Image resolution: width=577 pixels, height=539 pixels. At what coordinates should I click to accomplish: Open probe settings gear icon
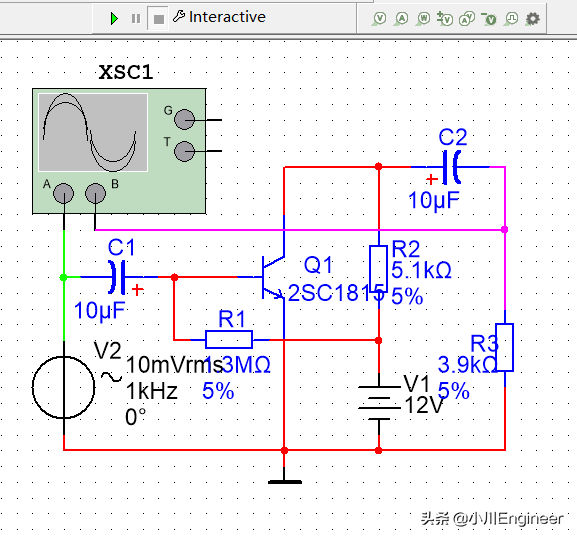pyautogui.click(x=532, y=18)
